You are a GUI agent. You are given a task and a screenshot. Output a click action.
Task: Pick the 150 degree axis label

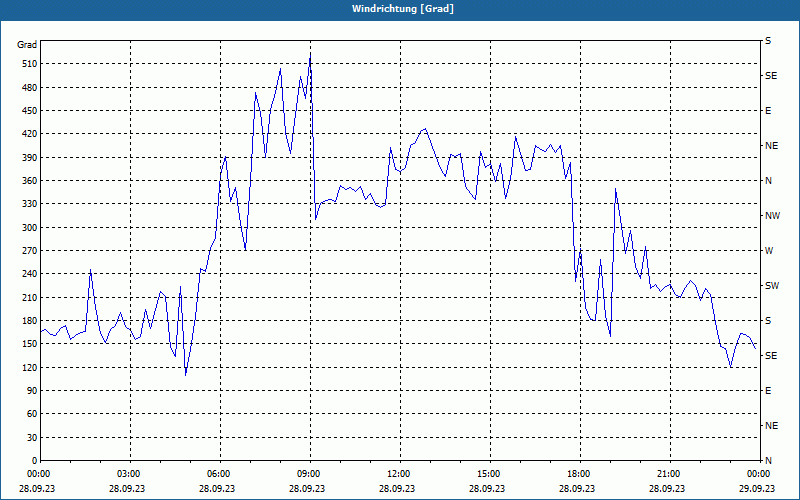[30, 344]
